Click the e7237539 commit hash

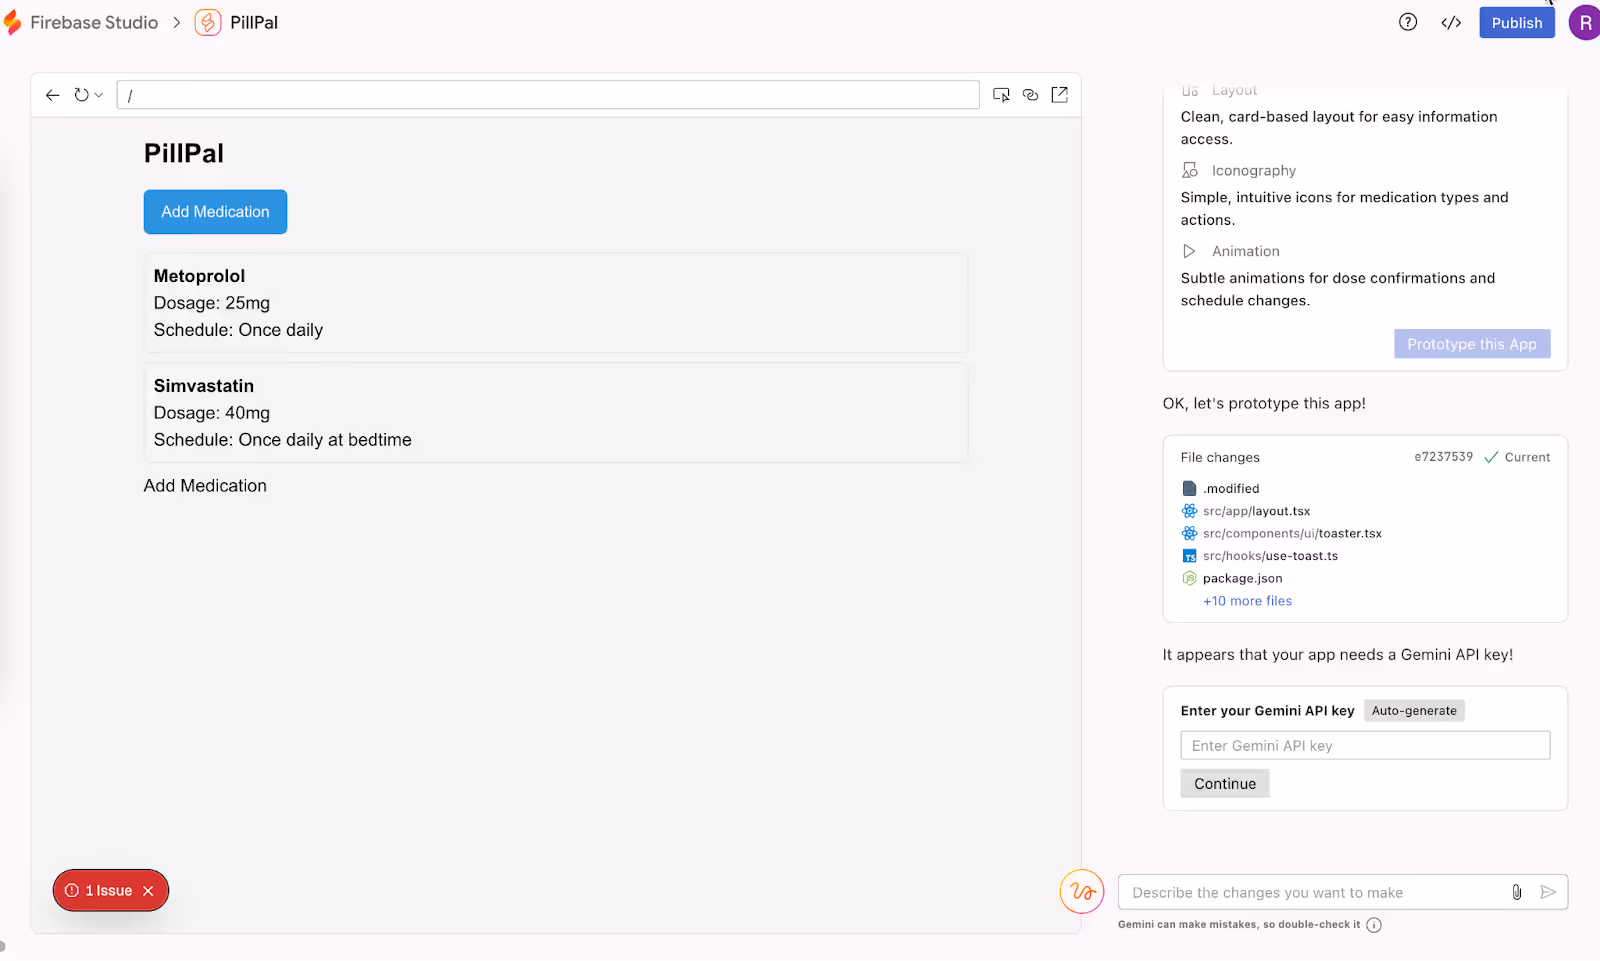click(1443, 457)
